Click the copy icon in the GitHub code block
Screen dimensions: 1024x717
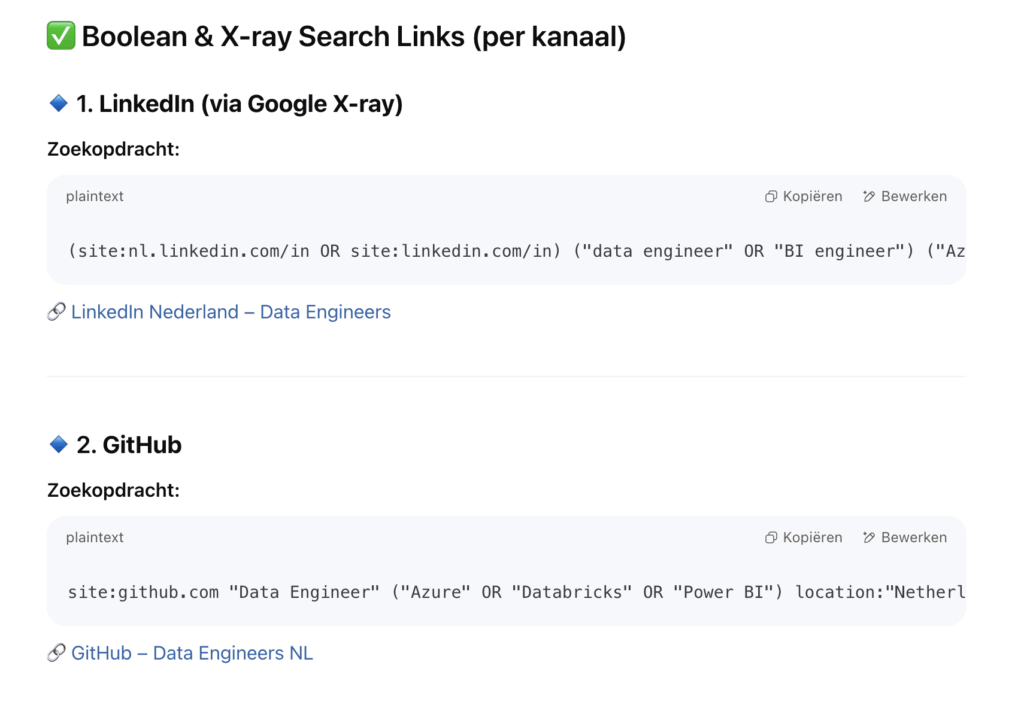(x=771, y=538)
